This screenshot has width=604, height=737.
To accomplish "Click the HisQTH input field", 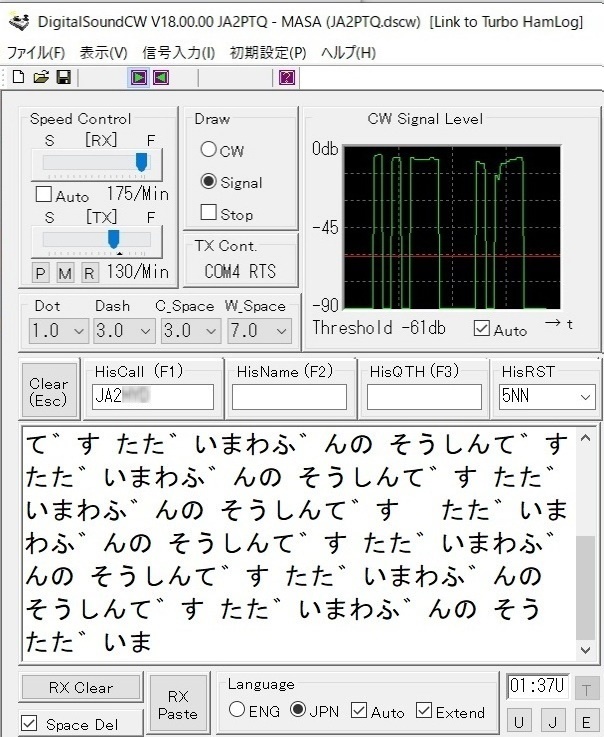I will tap(424, 397).
